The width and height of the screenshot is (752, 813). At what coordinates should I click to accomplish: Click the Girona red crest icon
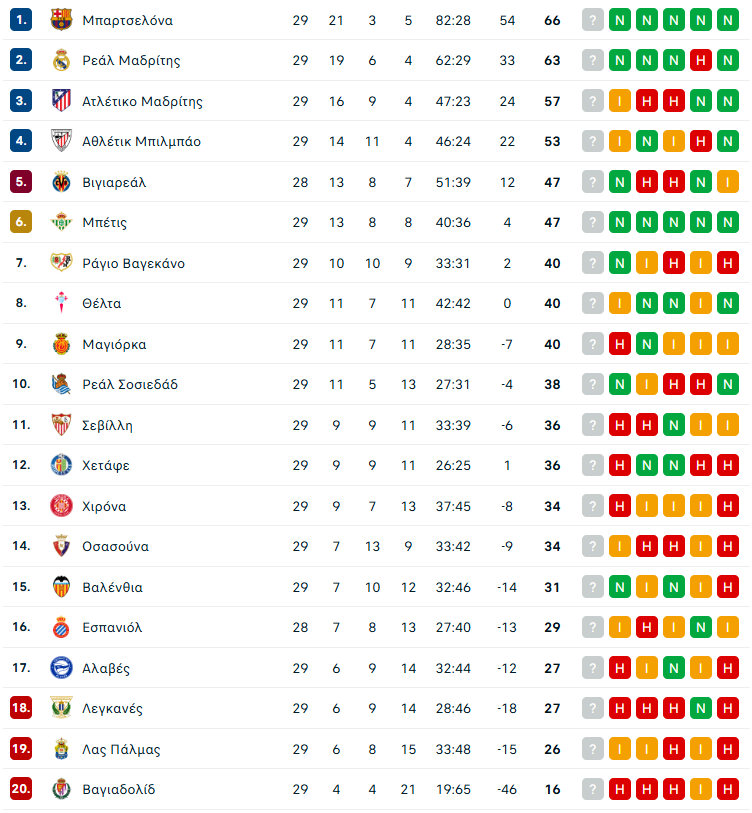61,506
